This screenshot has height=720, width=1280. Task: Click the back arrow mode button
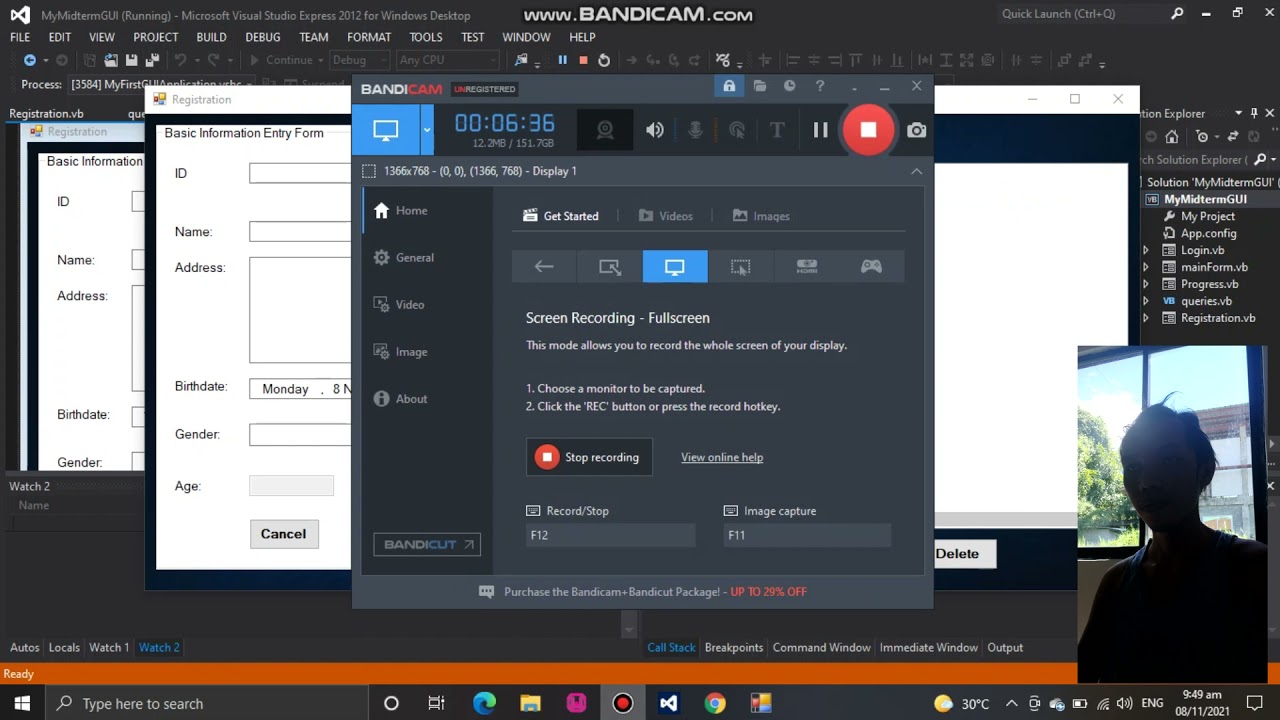tap(544, 266)
